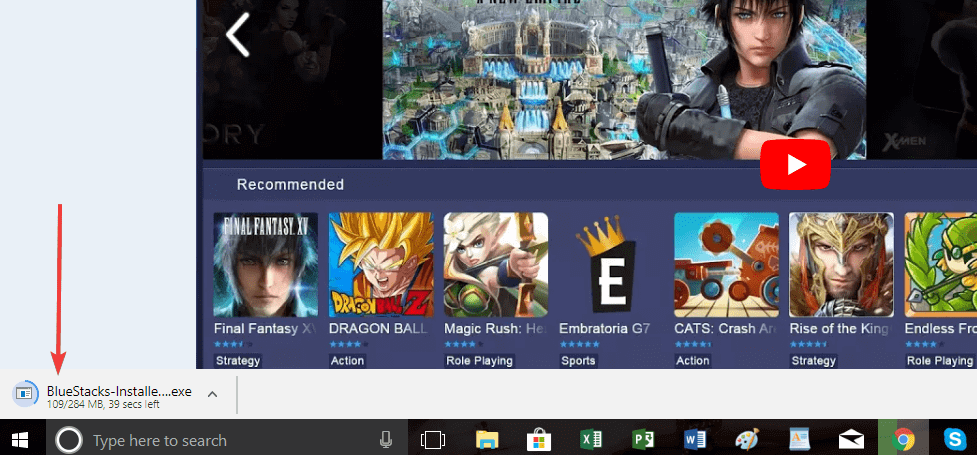The image size is (977, 455).
Task: Click the Embratoria G7 five-star rating
Action: [x=579, y=344]
